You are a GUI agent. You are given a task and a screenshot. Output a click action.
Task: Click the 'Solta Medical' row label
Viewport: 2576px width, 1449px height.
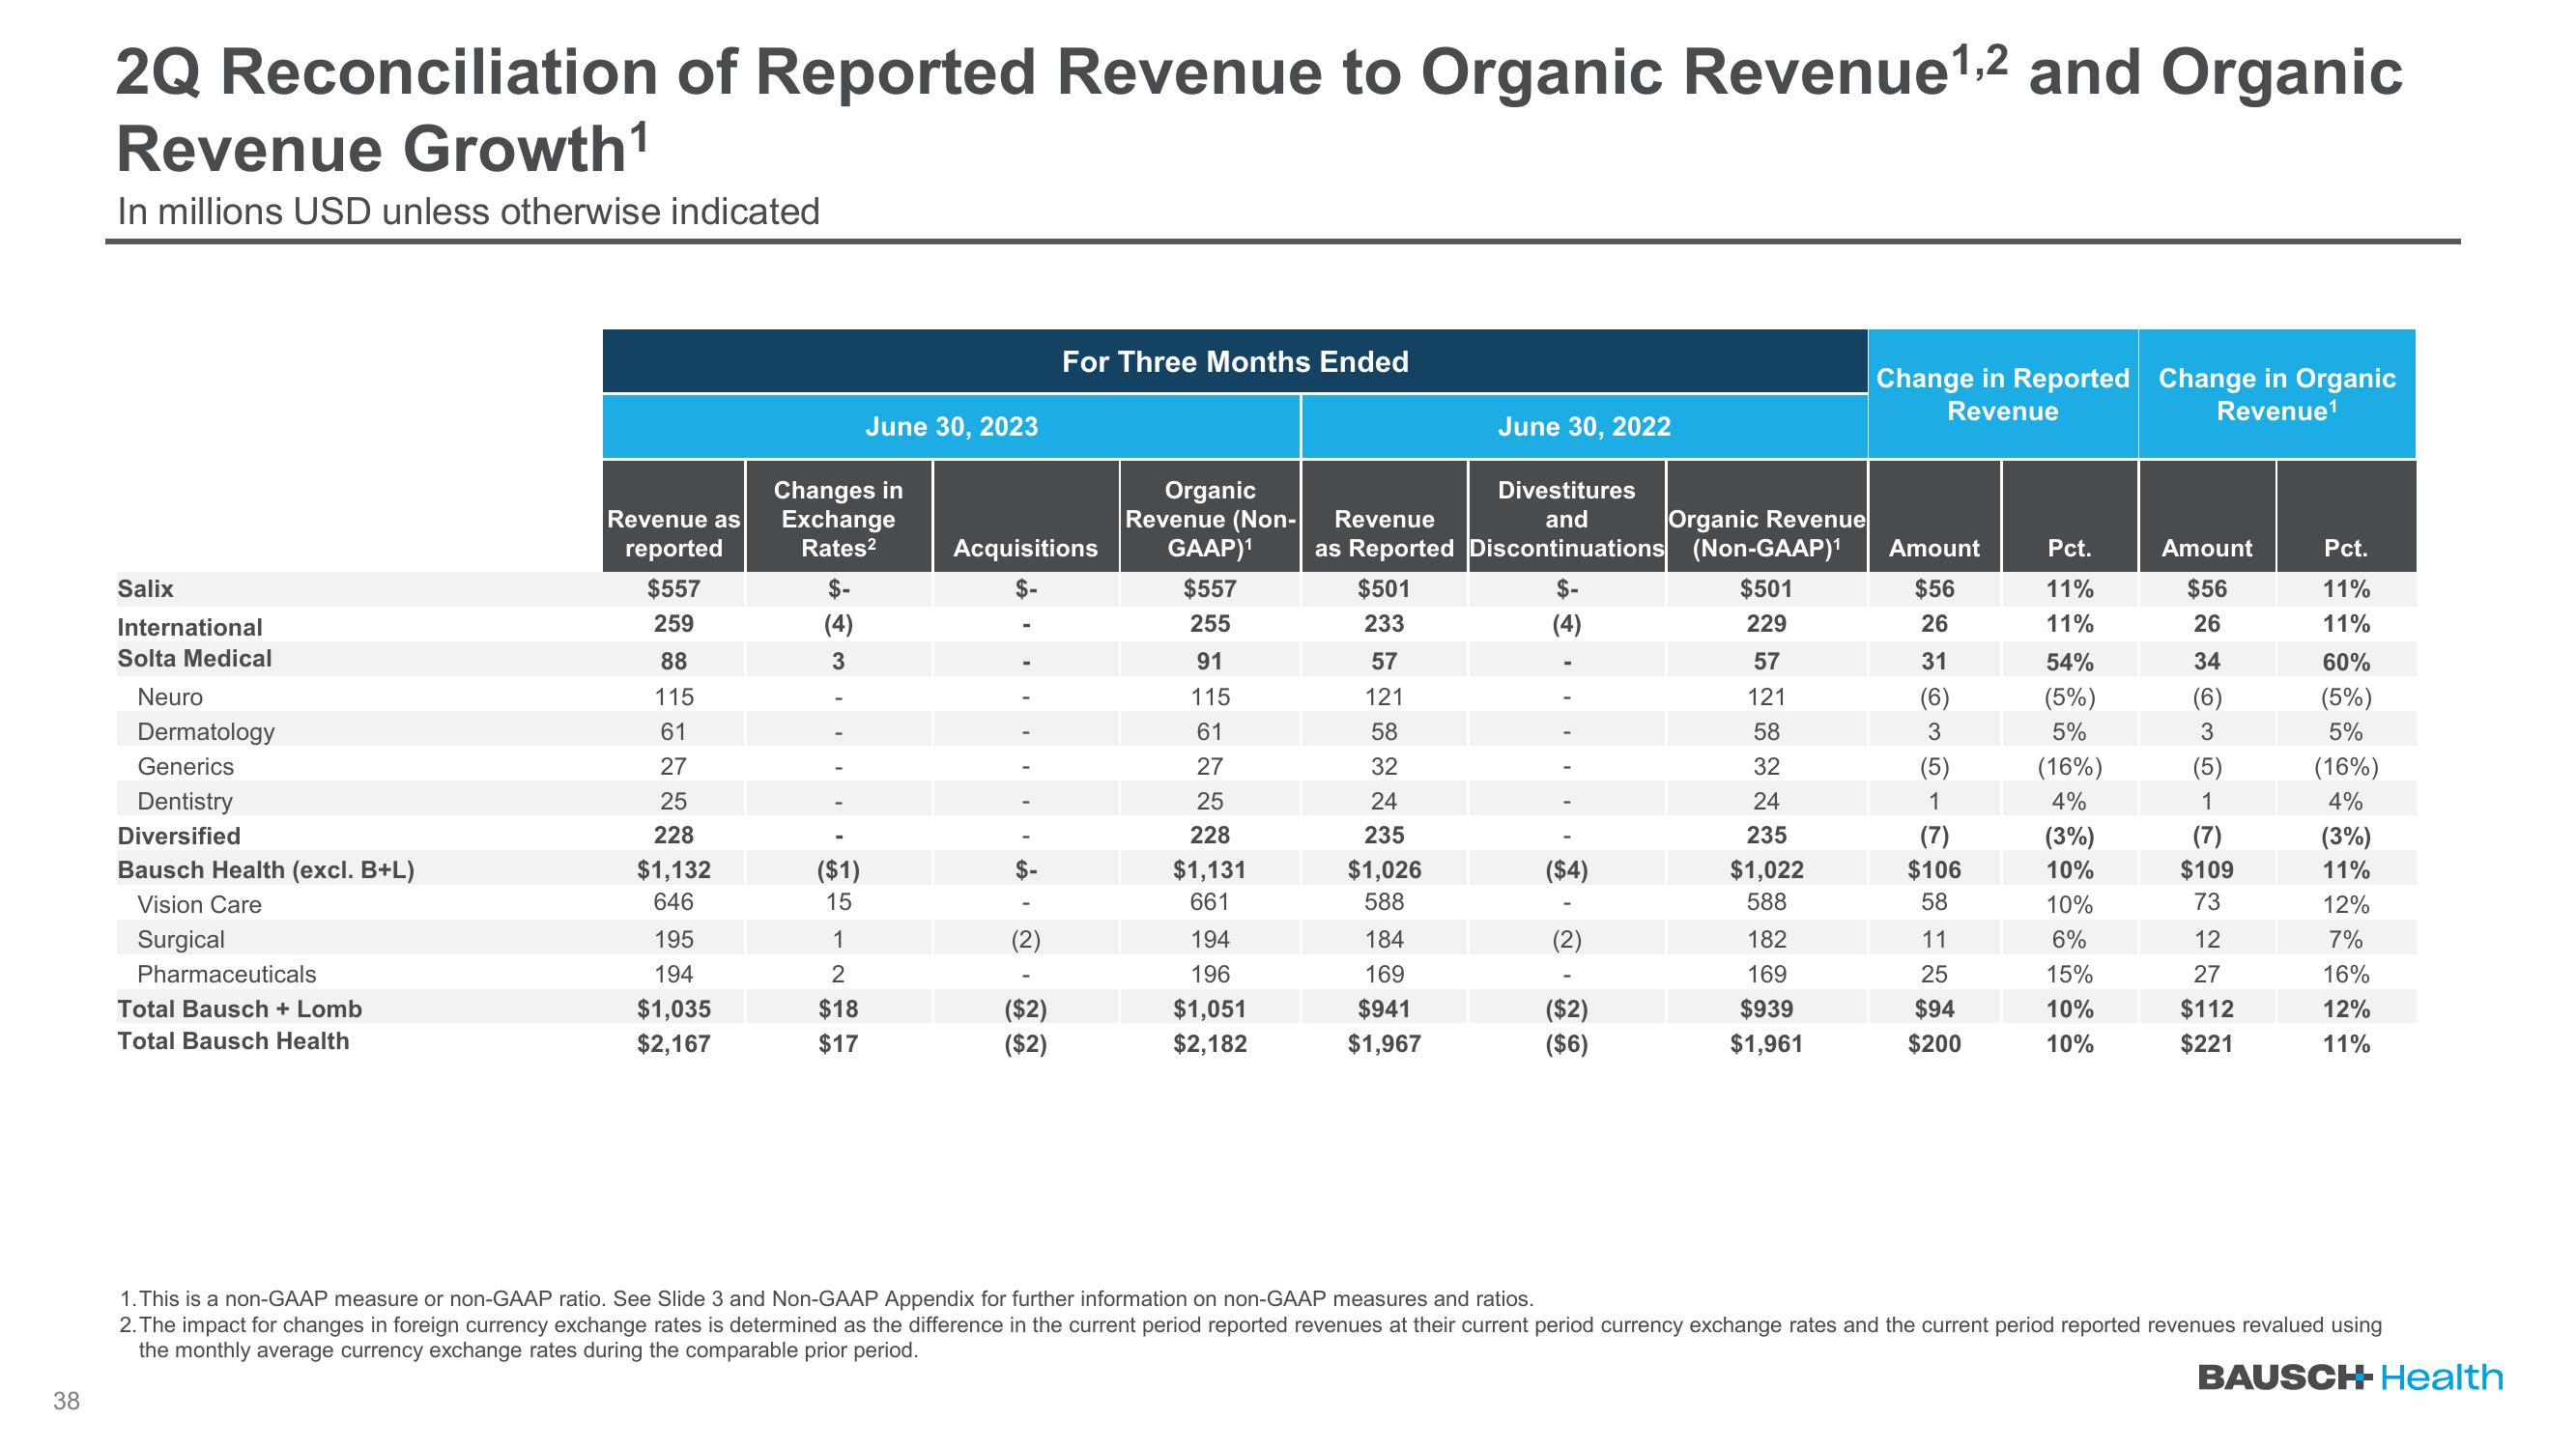194,659
